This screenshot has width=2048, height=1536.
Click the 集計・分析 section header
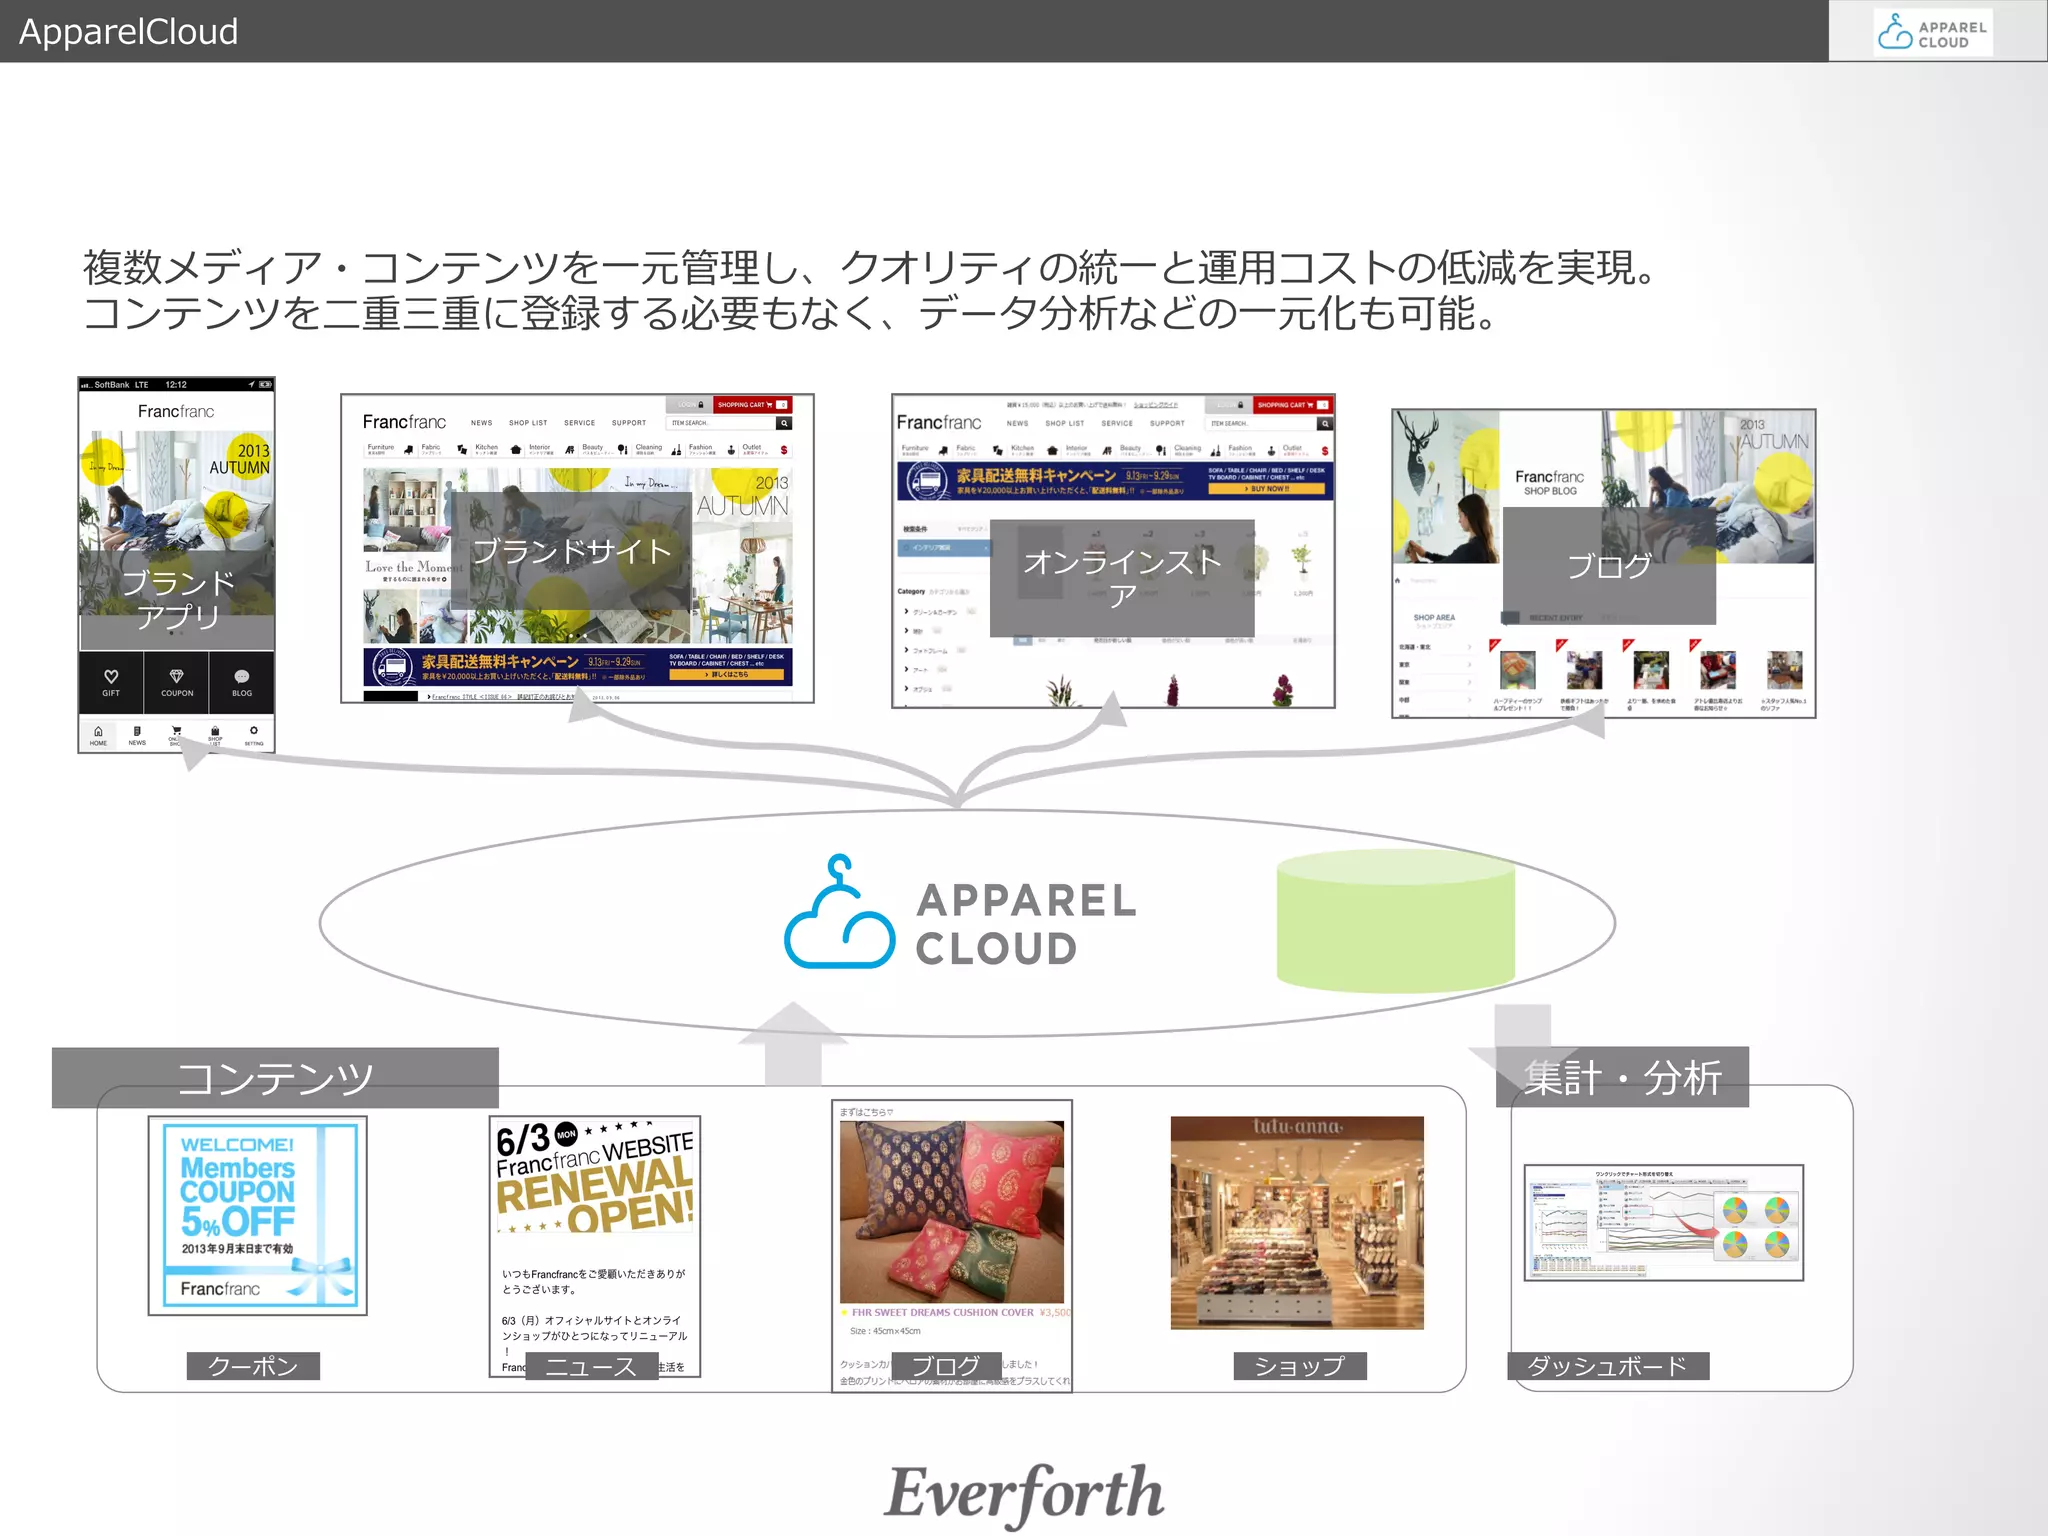coord(1622,1077)
